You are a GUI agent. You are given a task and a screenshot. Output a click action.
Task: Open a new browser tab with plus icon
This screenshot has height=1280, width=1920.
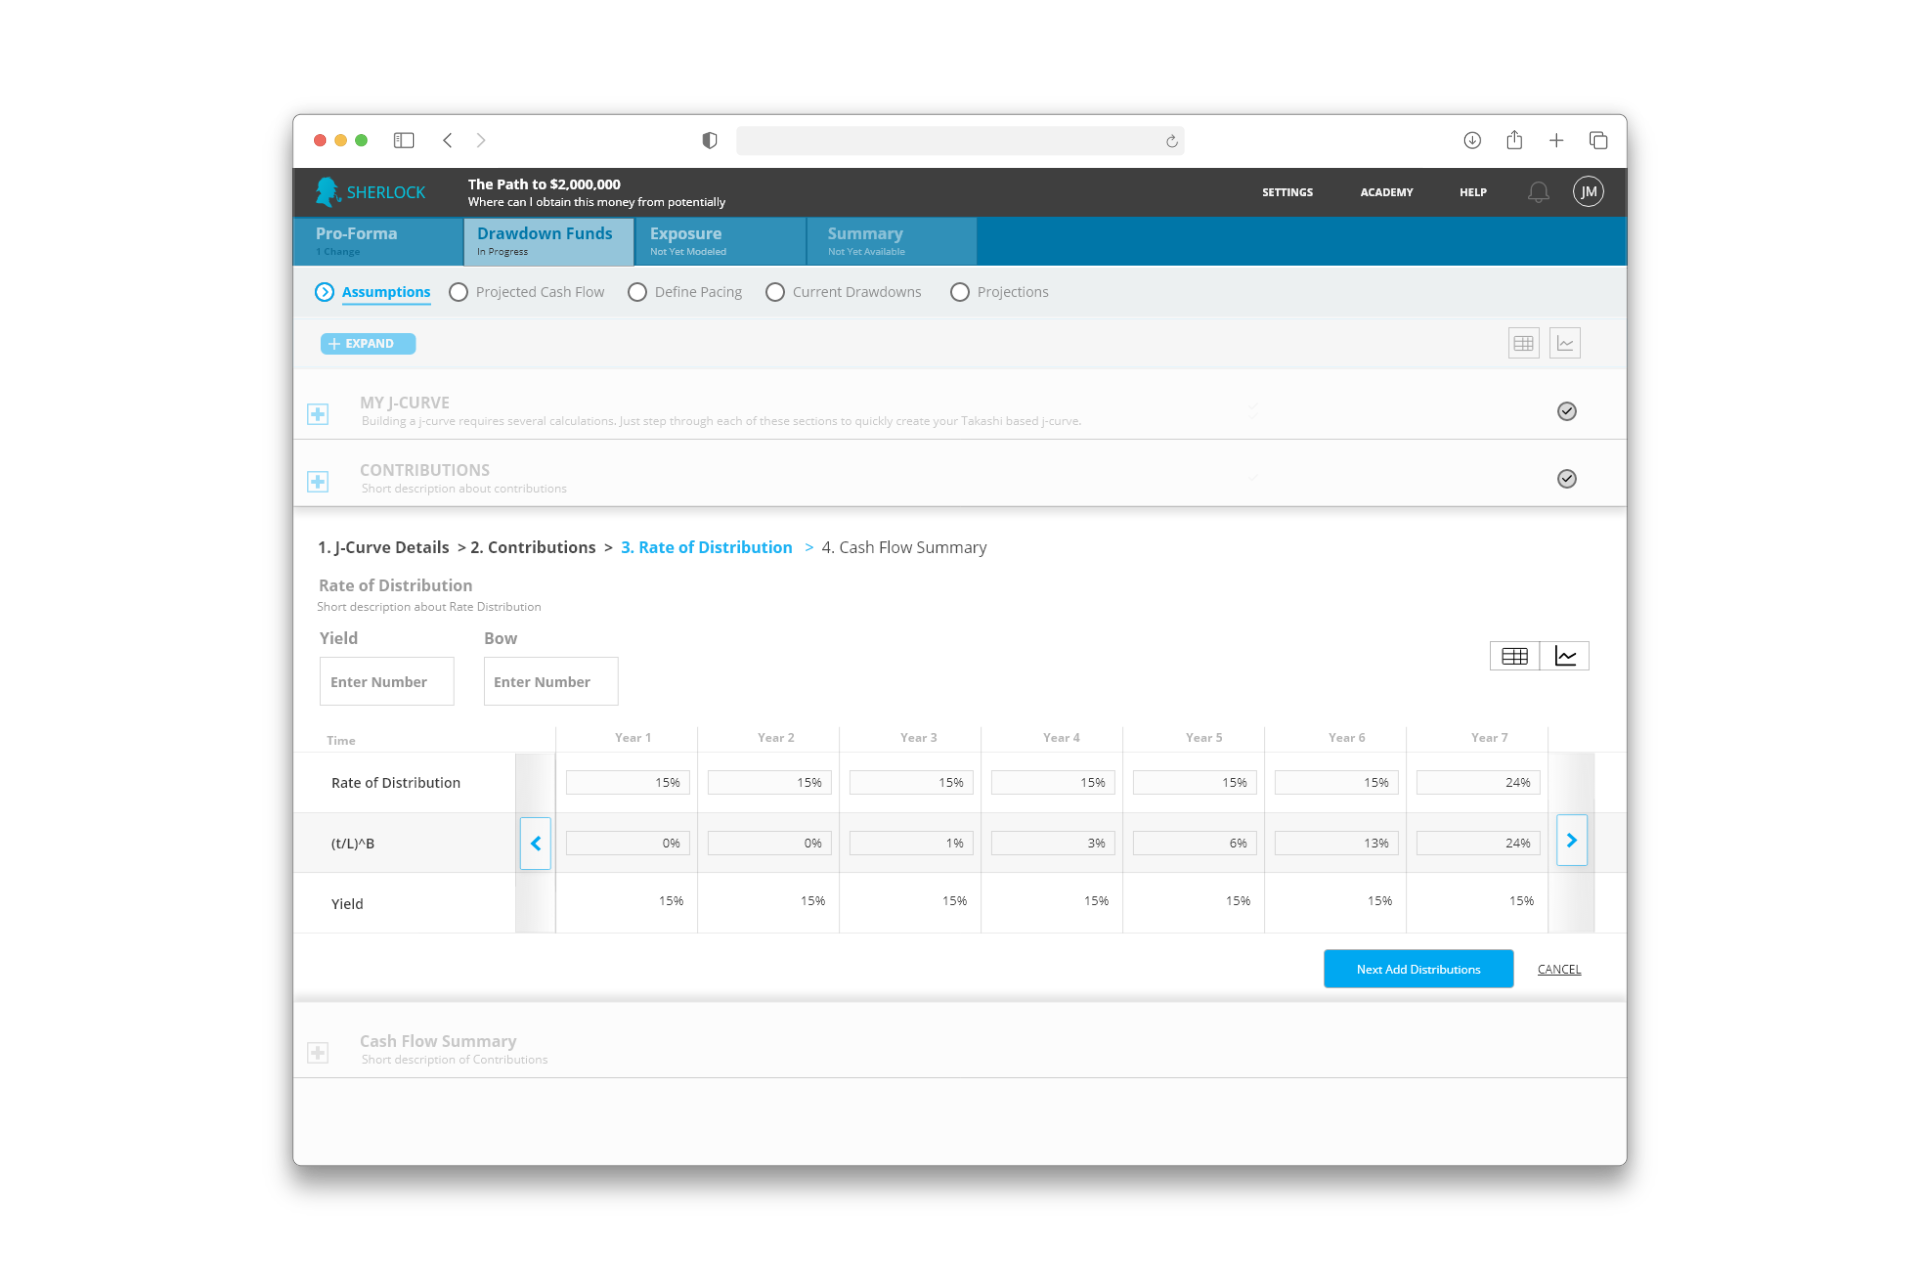tap(1556, 140)
